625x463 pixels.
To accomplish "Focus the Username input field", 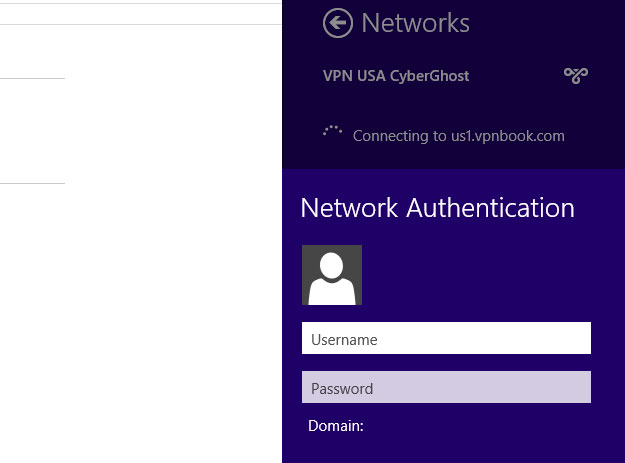I will click(446, 338).
